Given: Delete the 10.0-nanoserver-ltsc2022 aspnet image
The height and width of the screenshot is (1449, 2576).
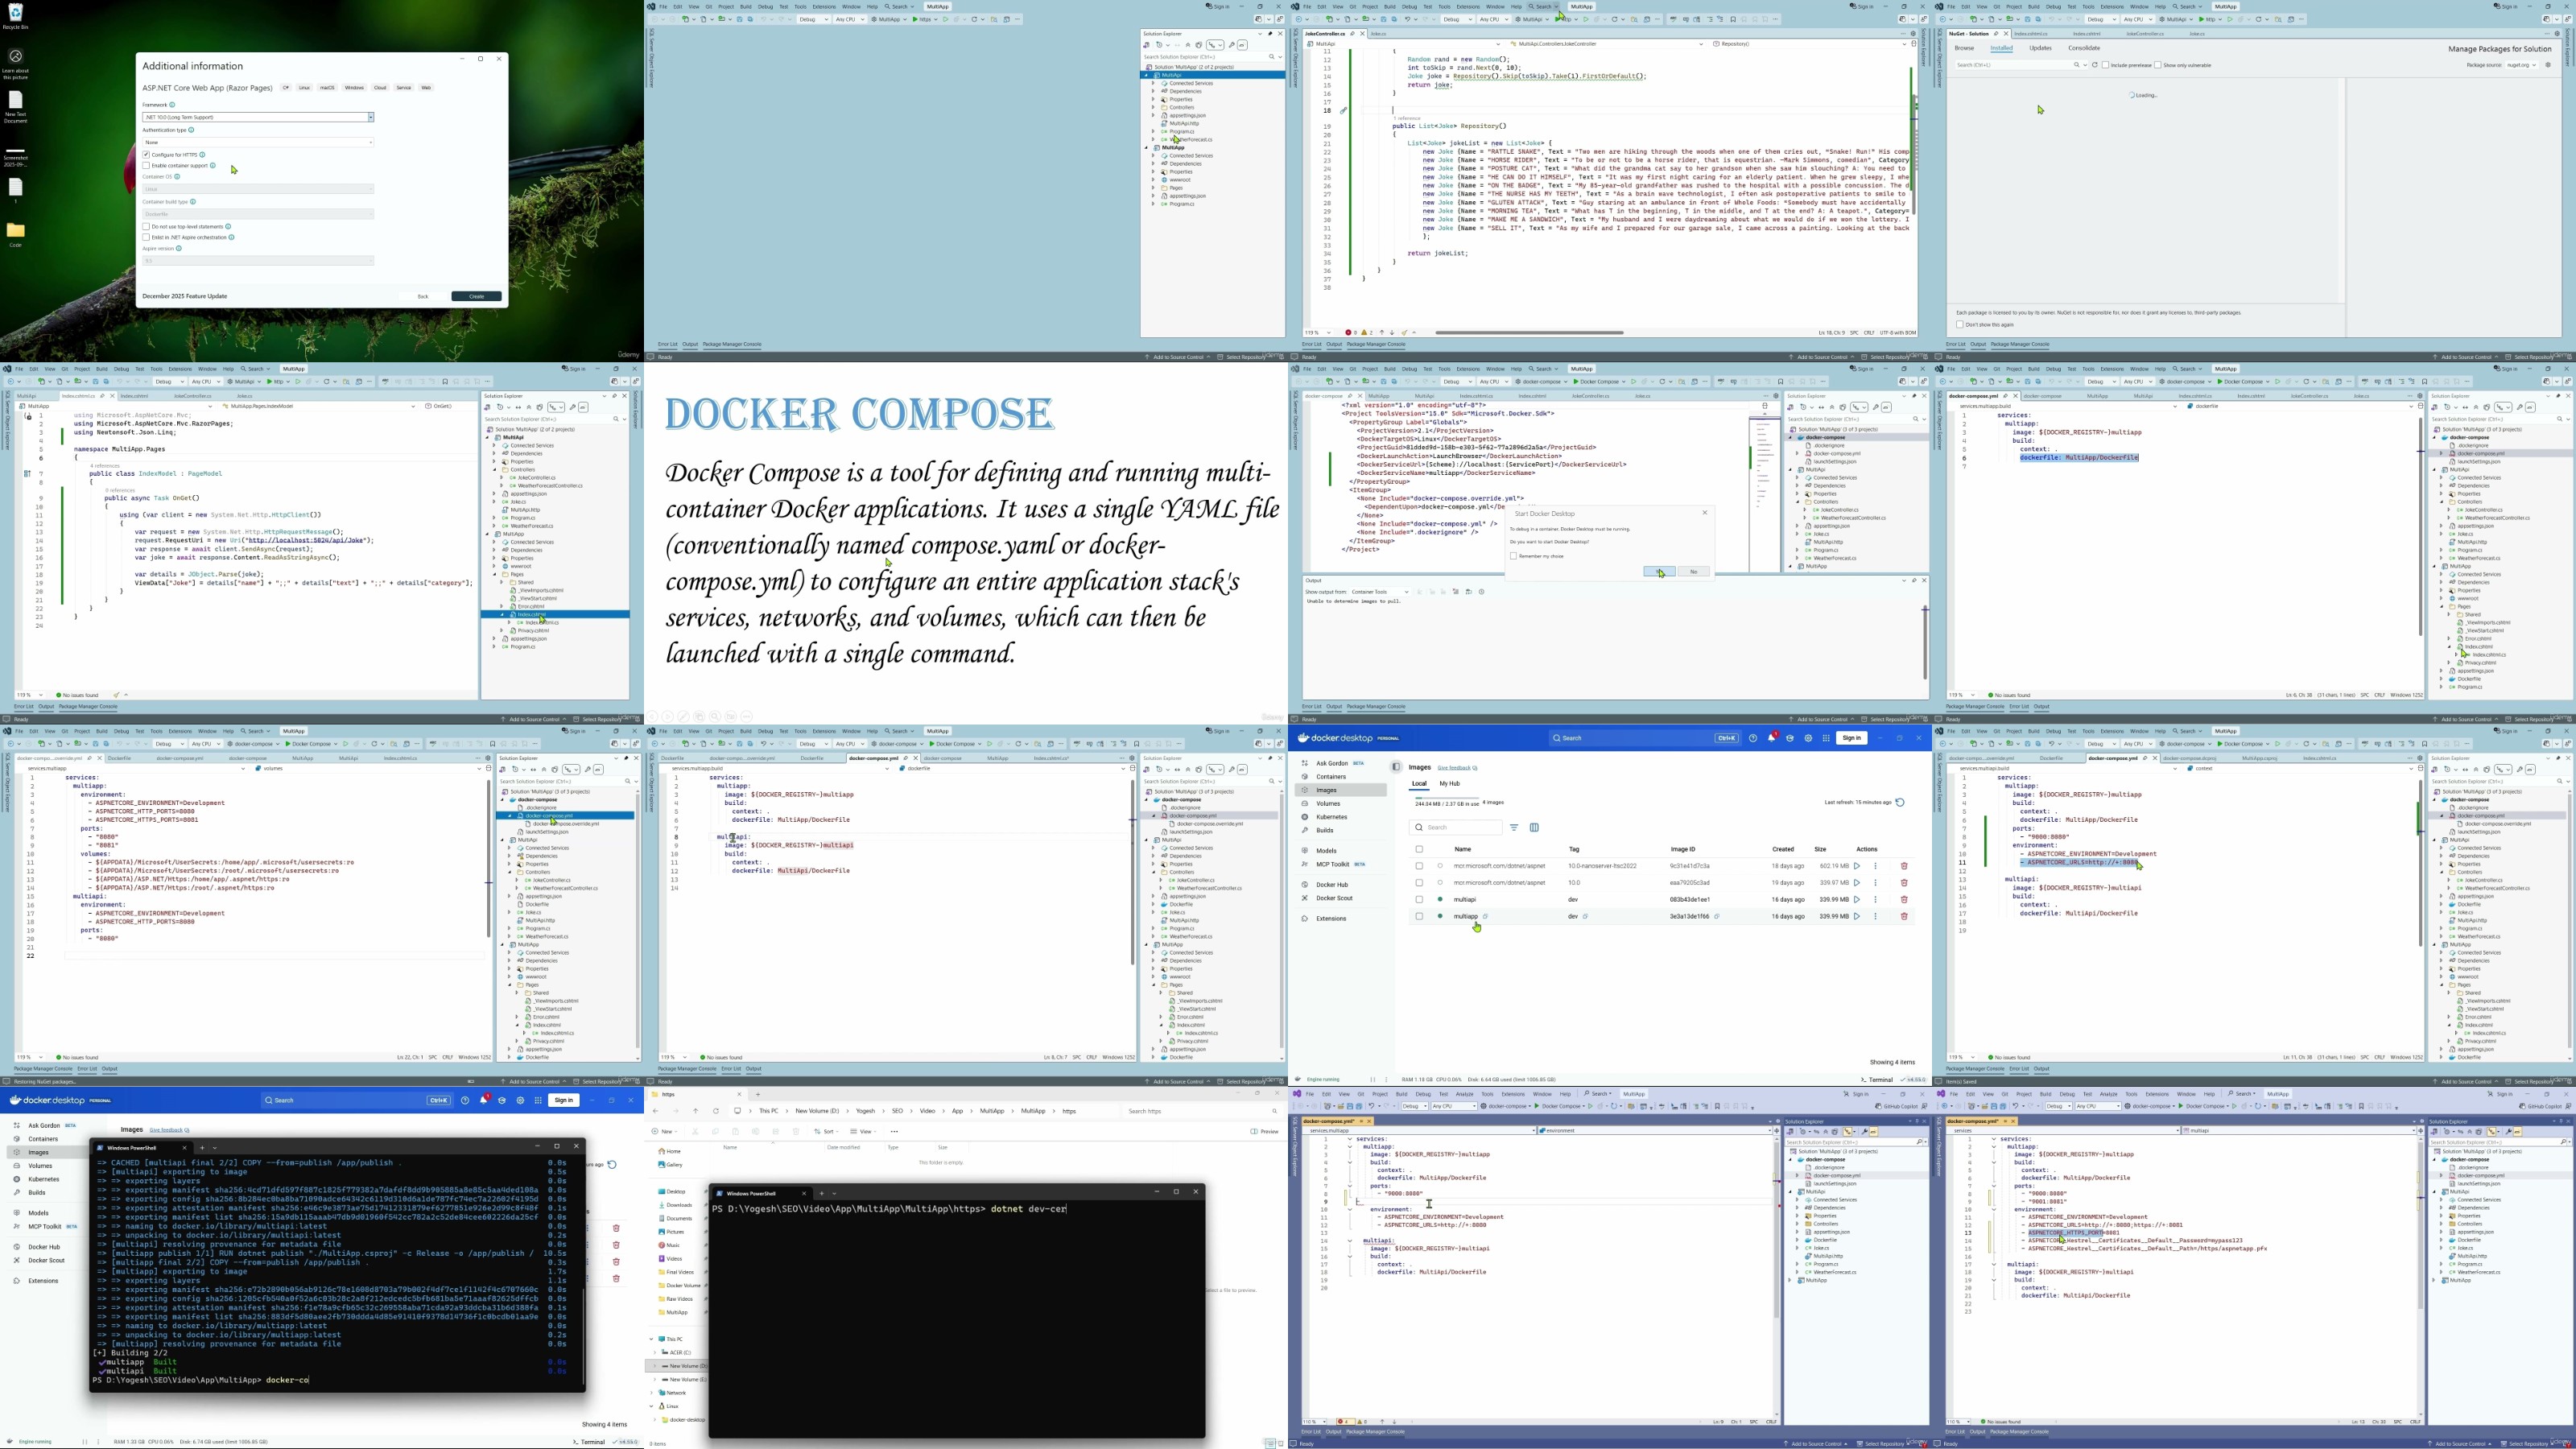Looking at the screenshot, I should coord(1904,866).
